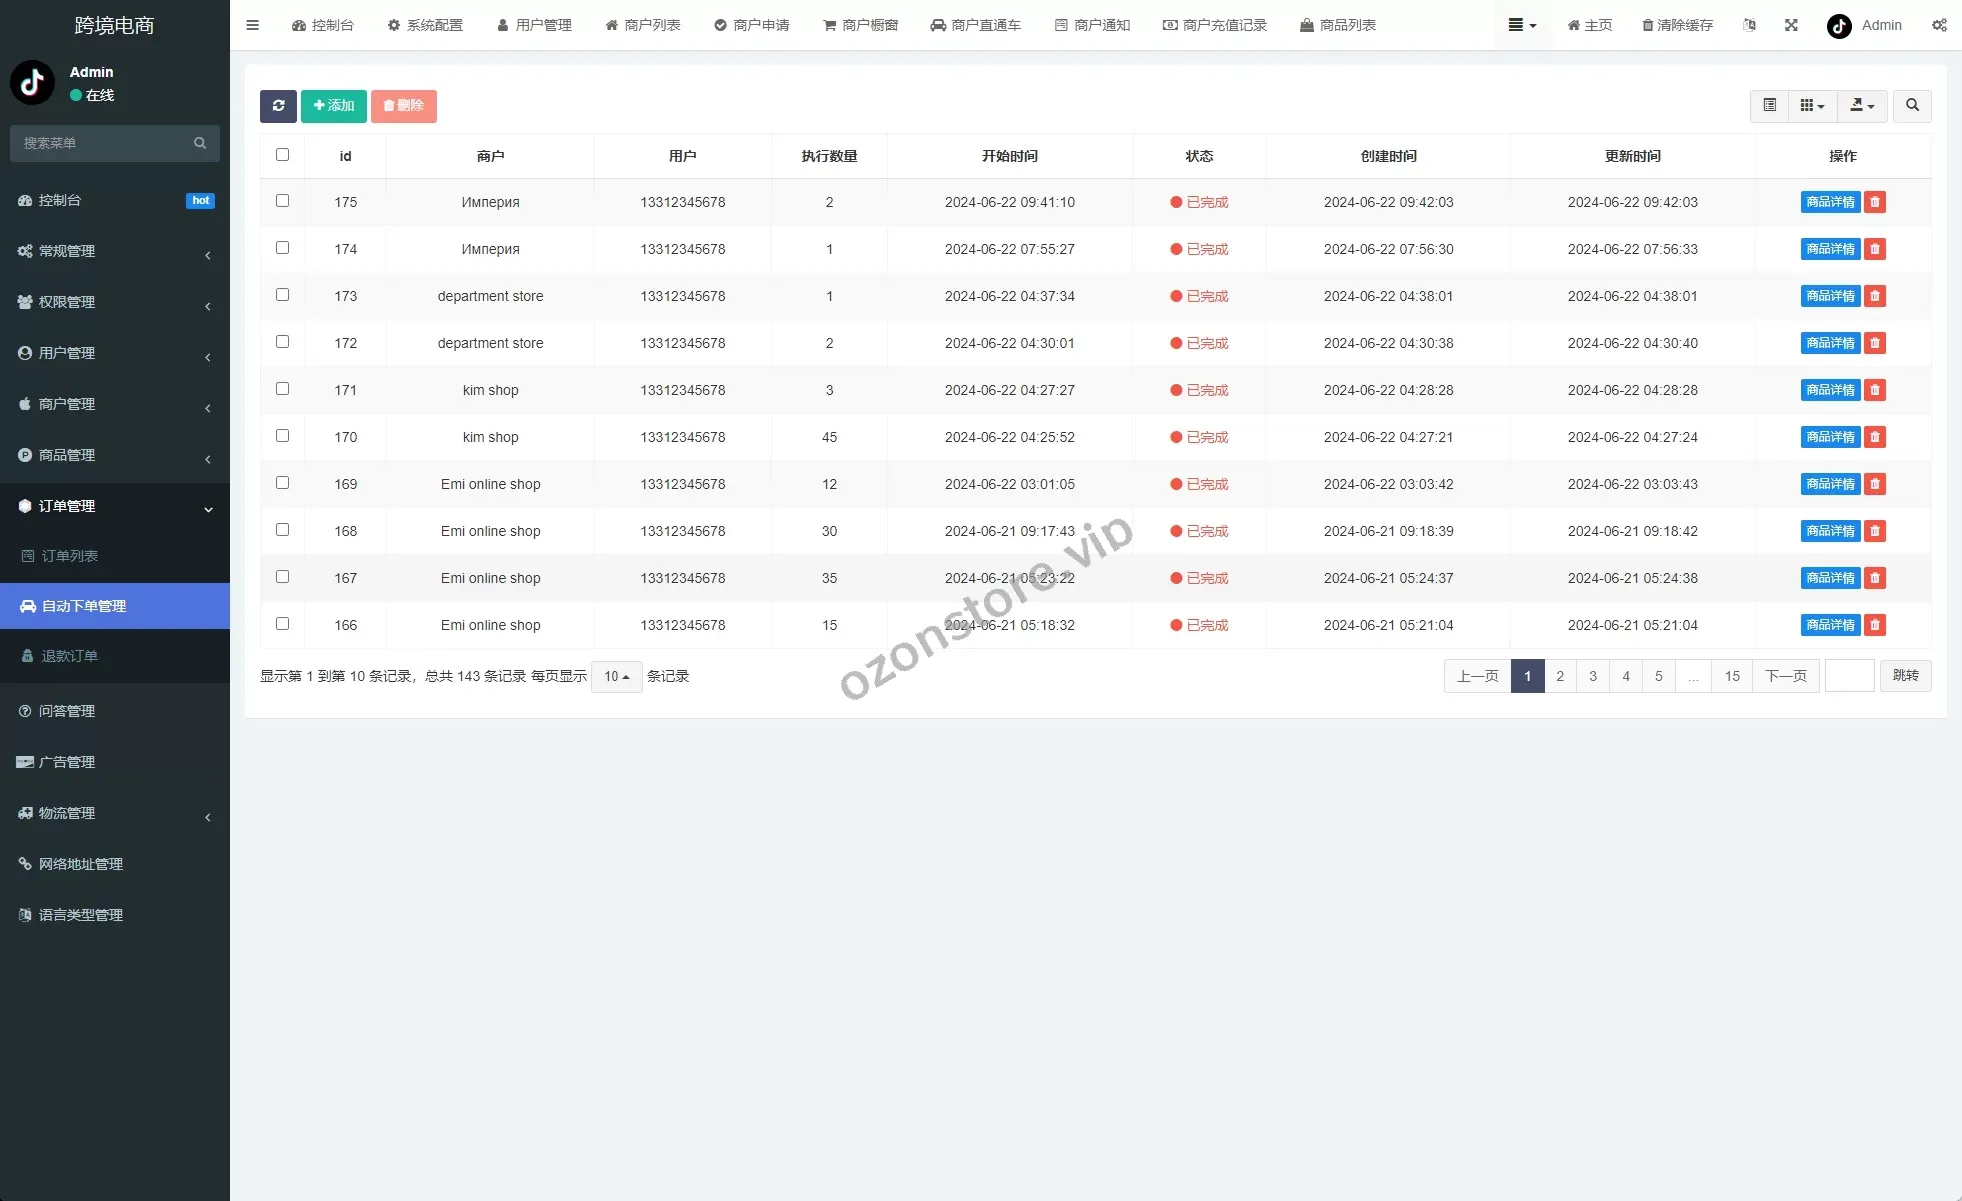
Task: Delete record 175 with red trash icon
Action: point(1875,202)
